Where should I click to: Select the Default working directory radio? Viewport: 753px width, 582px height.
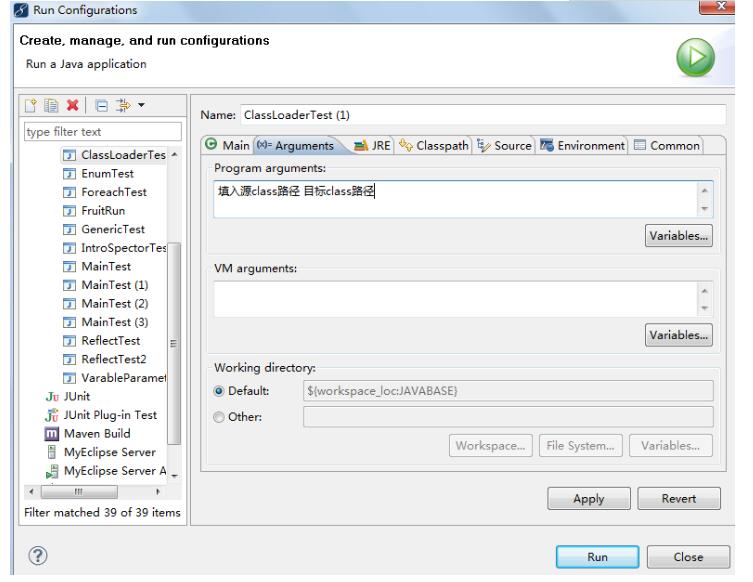coord(219,391)
